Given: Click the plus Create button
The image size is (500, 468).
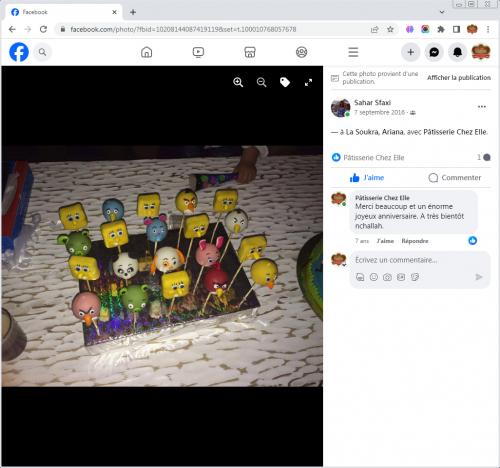Looking at the screenshot, I should coord(411,52).
